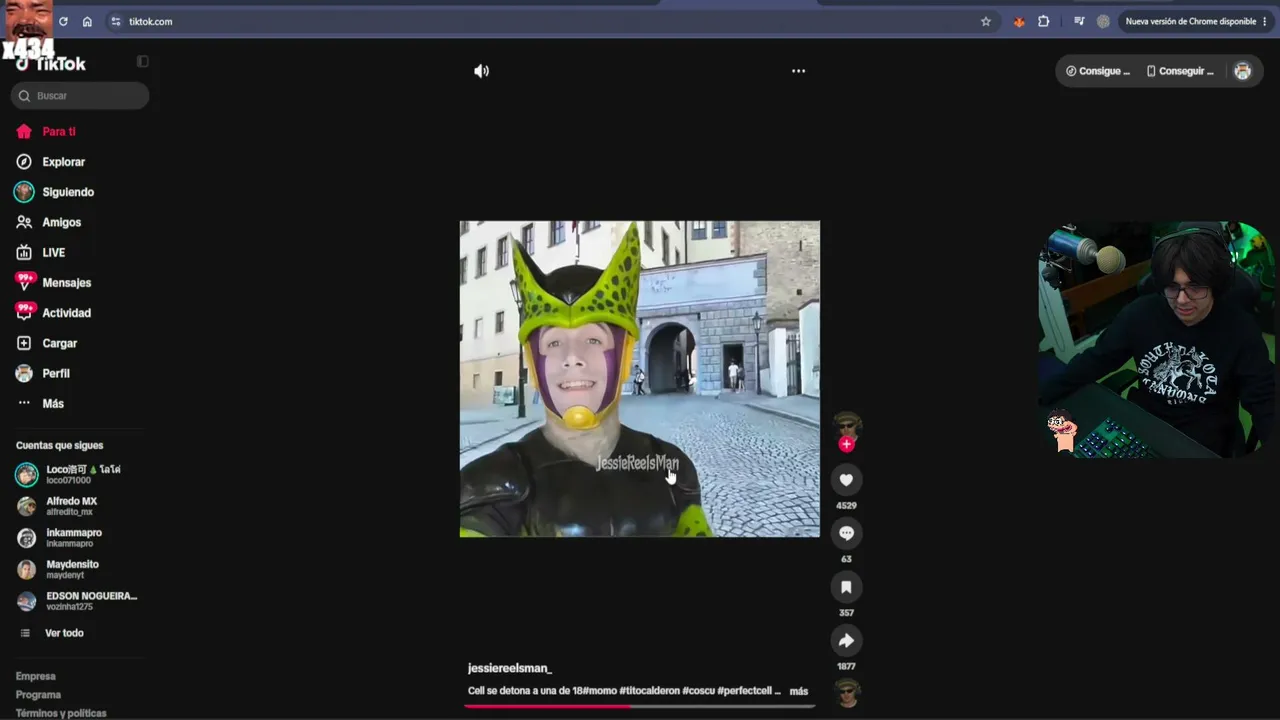Click the Buscar search field
This screenshot has height=720, width=1280.
click(80, 96)
